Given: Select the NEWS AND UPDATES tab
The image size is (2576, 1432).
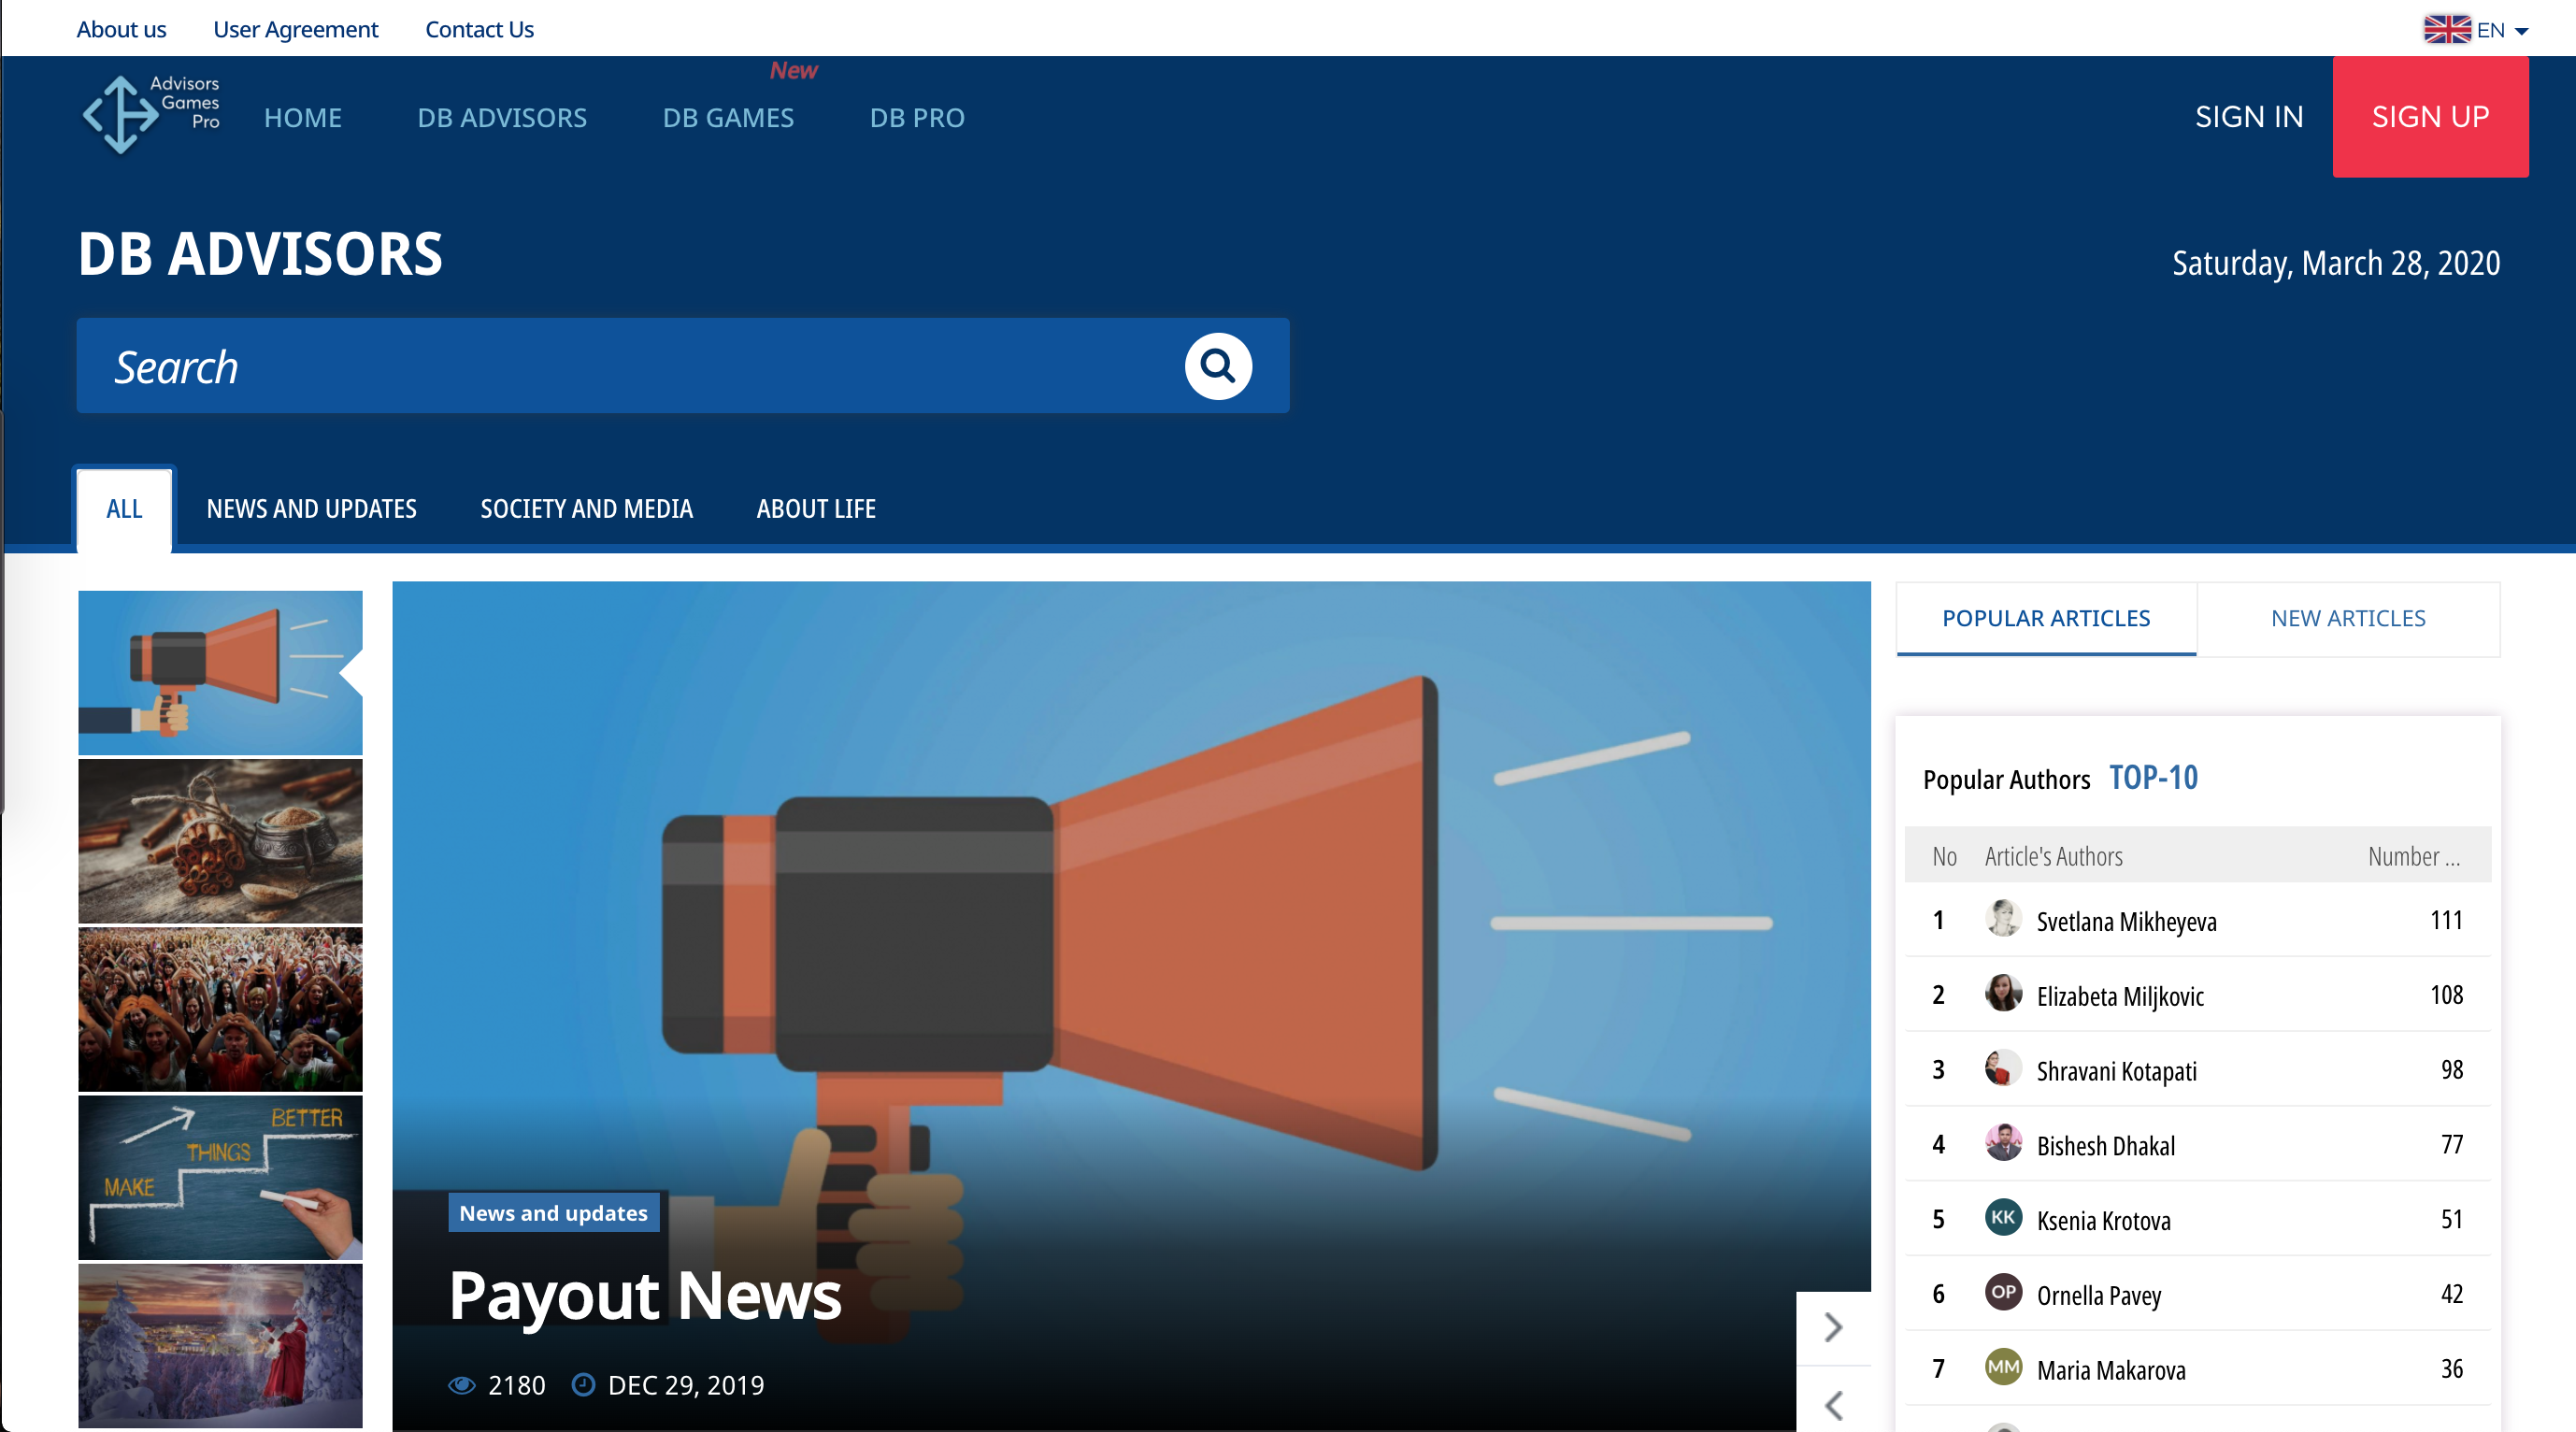Looking at the screenshot, I should point(312,509).
